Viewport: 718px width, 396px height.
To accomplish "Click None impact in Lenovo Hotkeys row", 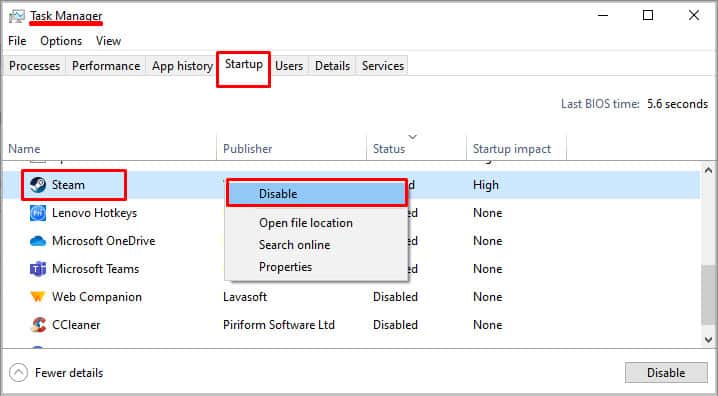I will point(487,213).
